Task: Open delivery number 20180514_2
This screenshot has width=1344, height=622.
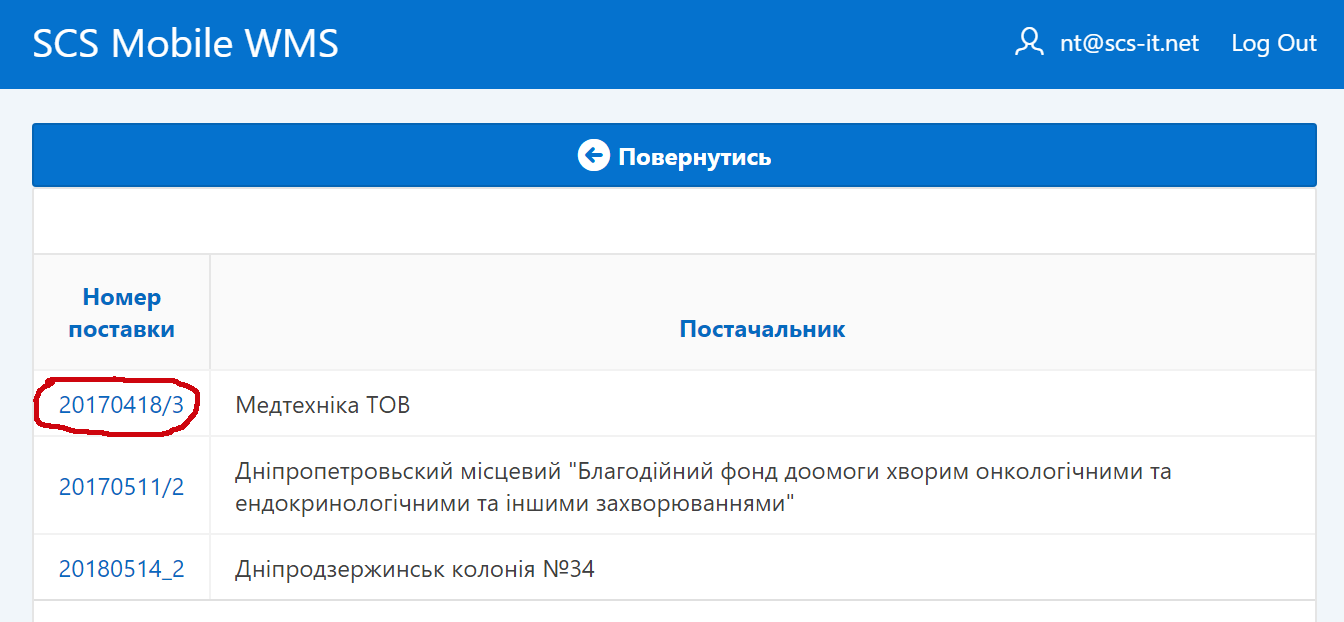Action: (x=122, y=569)
